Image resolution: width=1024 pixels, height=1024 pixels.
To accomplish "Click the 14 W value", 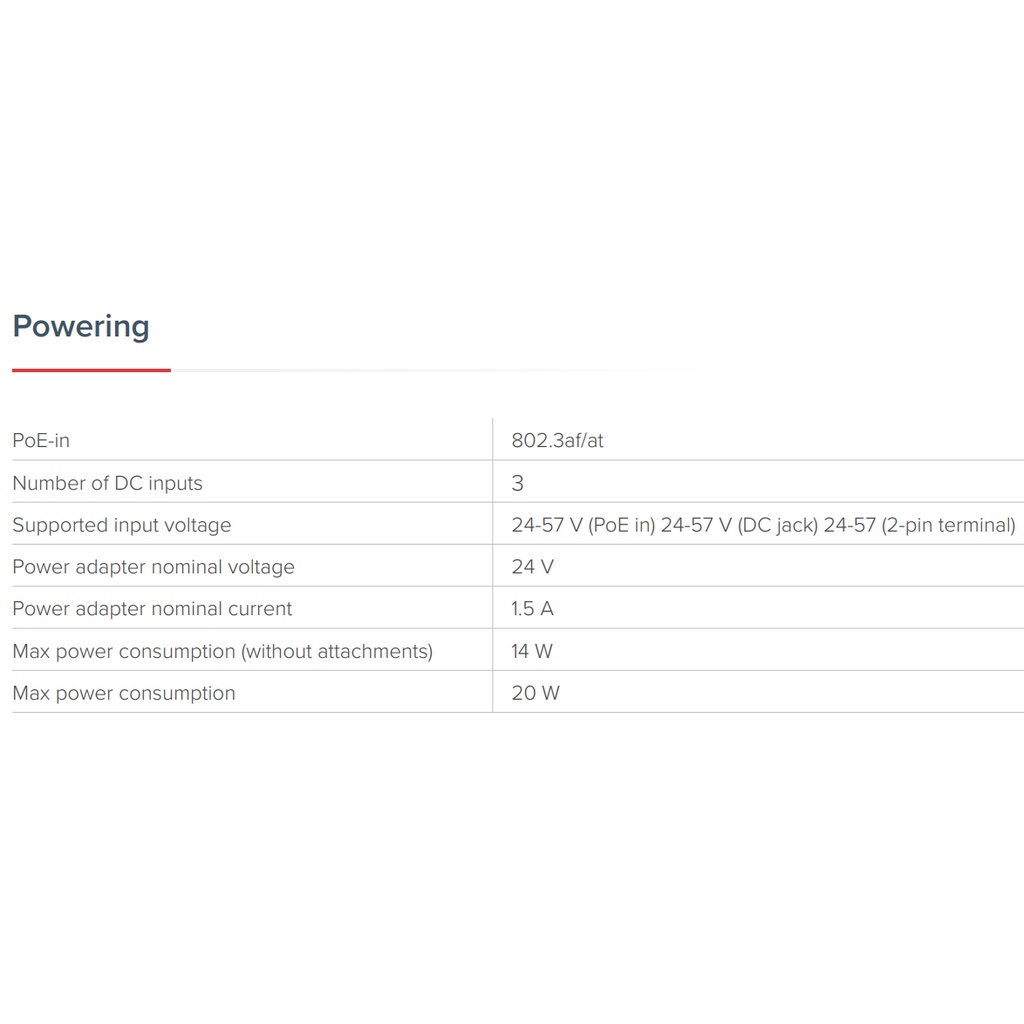I will pos(532,651).
